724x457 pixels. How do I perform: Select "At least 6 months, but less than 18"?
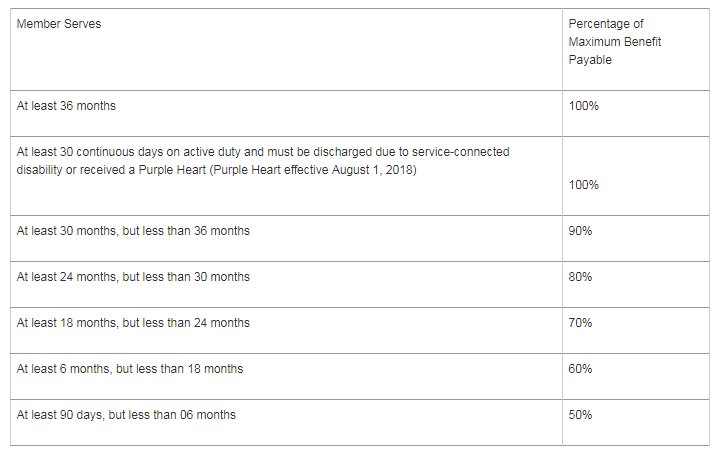point(129,369)
